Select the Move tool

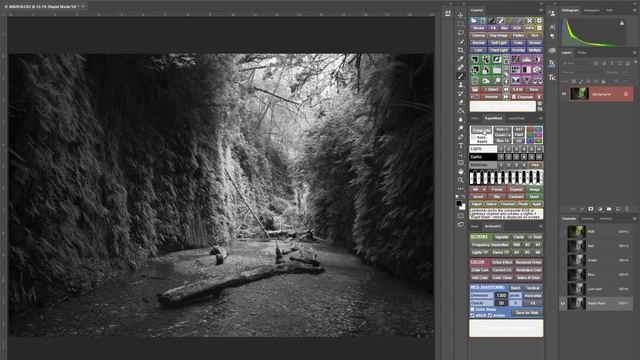point(460,16)
